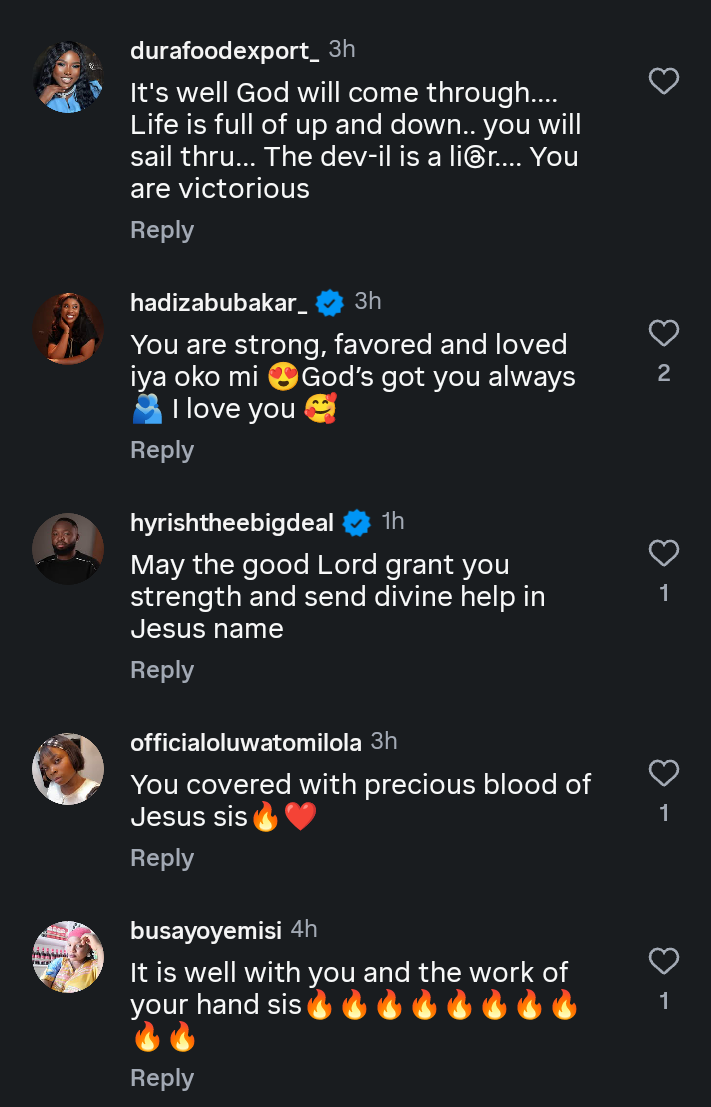This screenshot has width=711, height=1107.
Task: Visit hadizabubakar_ username link
Action: point(221,303)
